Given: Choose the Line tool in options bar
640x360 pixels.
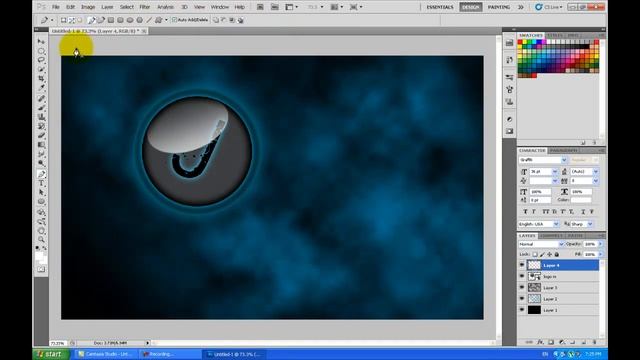Looking at the screenshot, I should tap(149, 20).
